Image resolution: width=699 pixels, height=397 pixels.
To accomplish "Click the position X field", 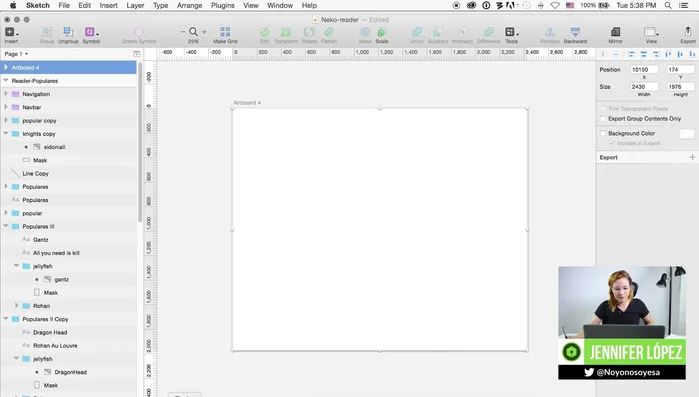I will coord(644,70).
